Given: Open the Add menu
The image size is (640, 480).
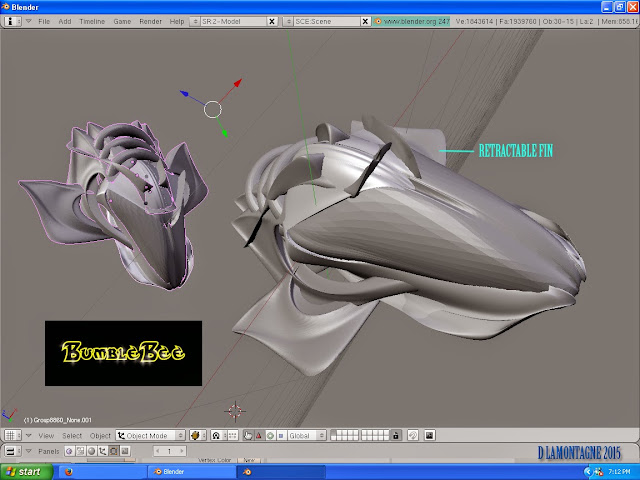Looking at the screenshot, I should [x=64, y=21].
